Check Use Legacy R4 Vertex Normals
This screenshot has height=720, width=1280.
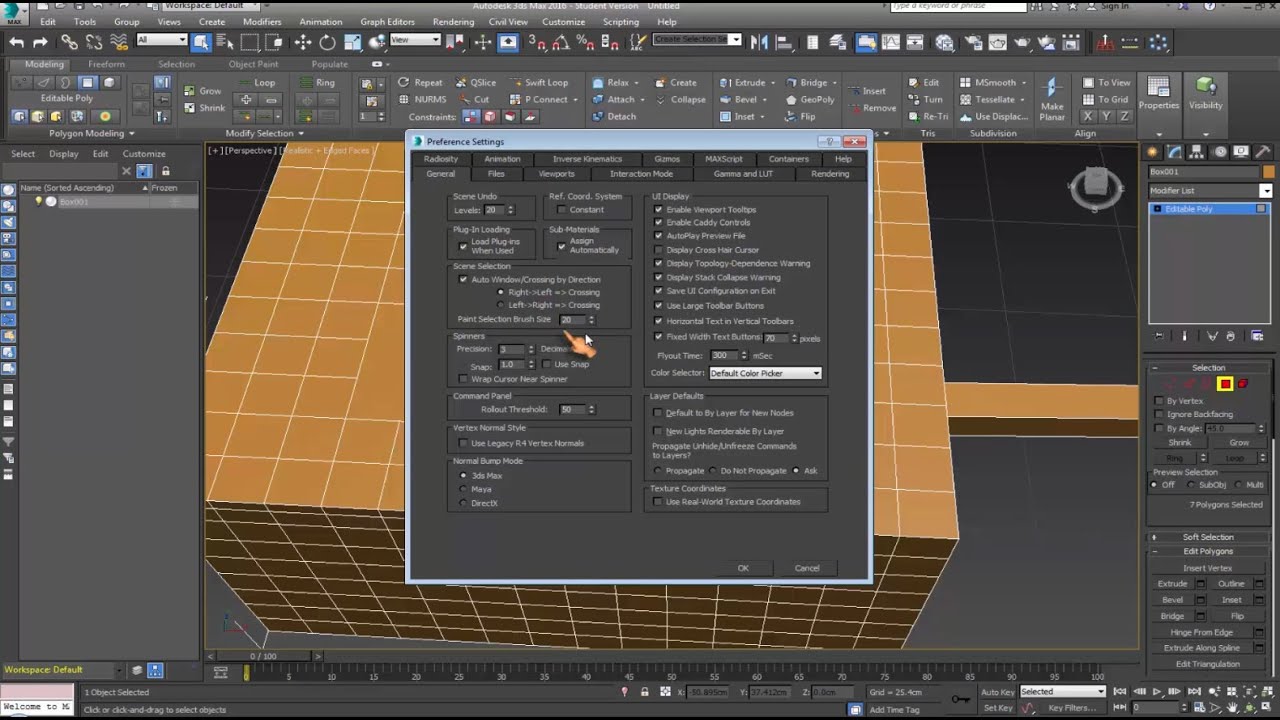click(463, 443)
